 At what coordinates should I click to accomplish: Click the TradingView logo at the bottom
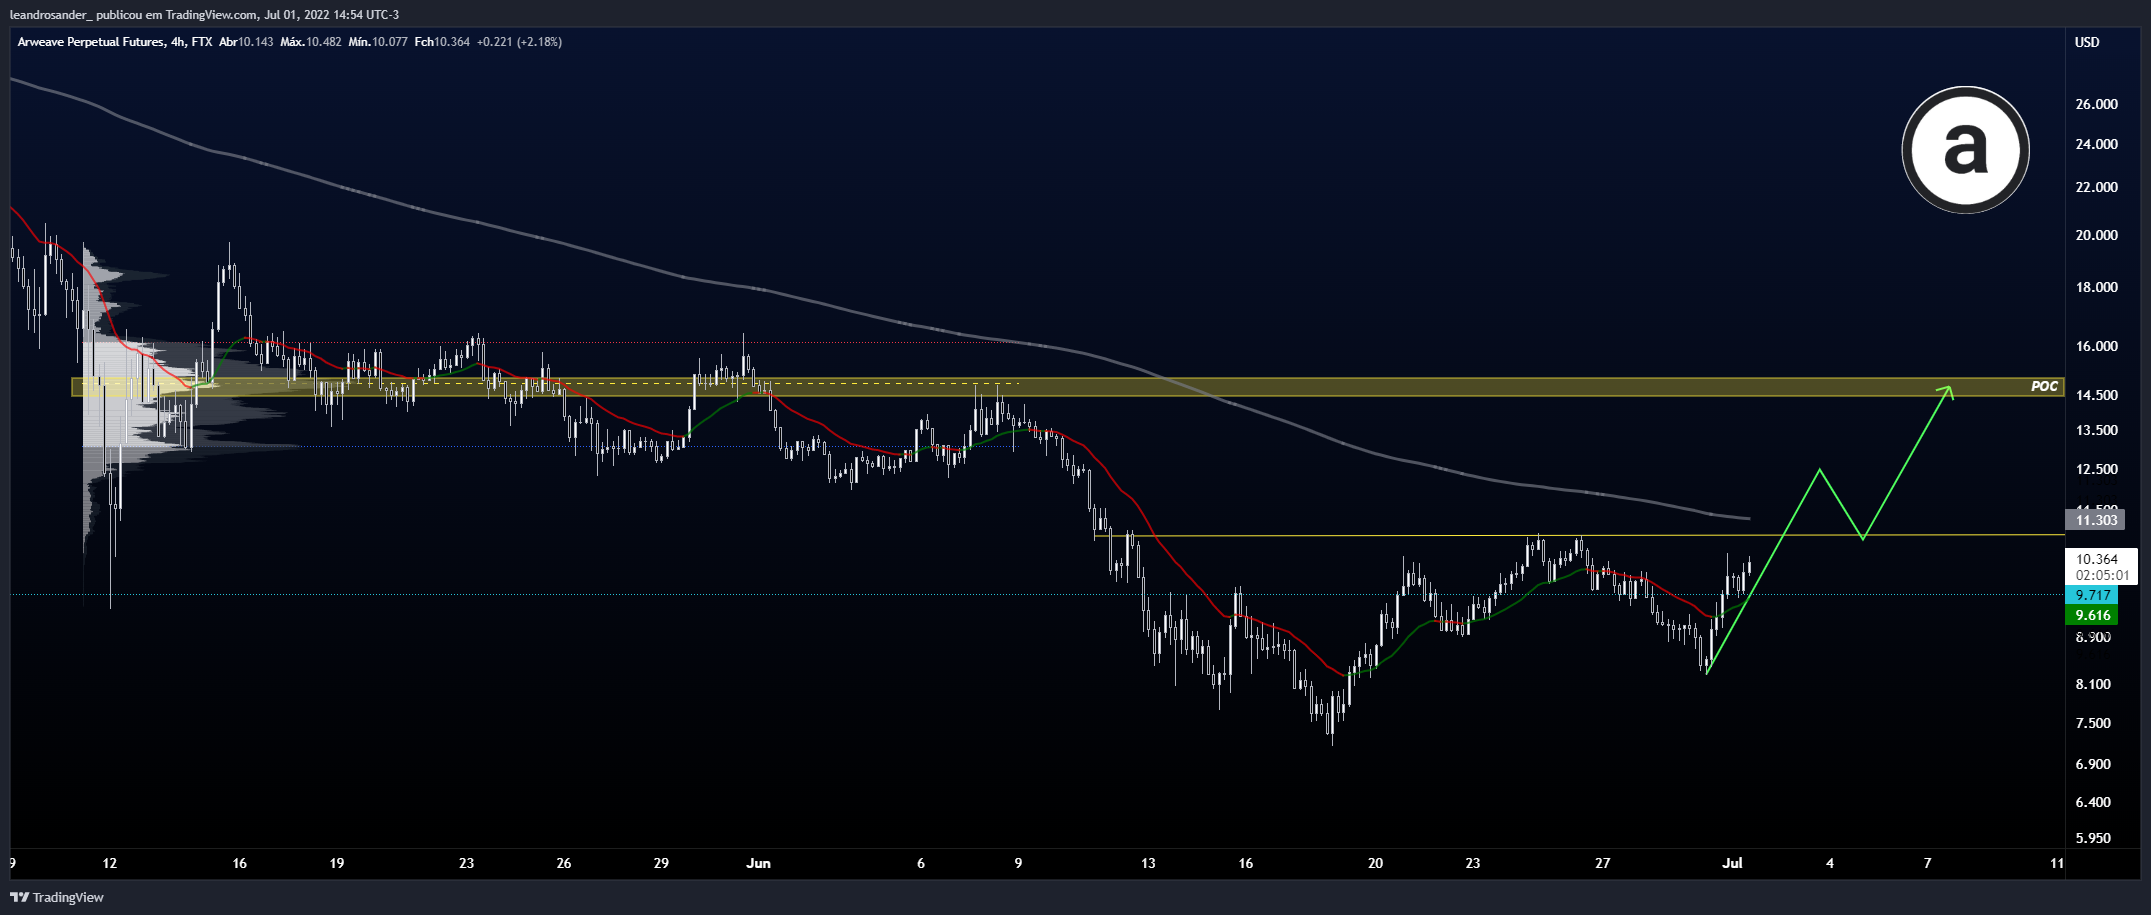[x=57, y=897]
